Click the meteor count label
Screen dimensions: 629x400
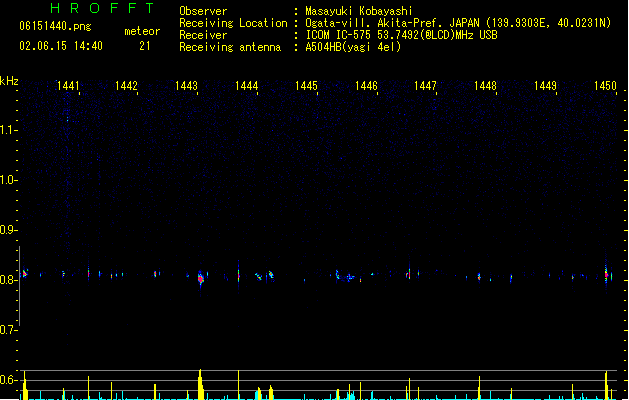[x=142, y=31]
